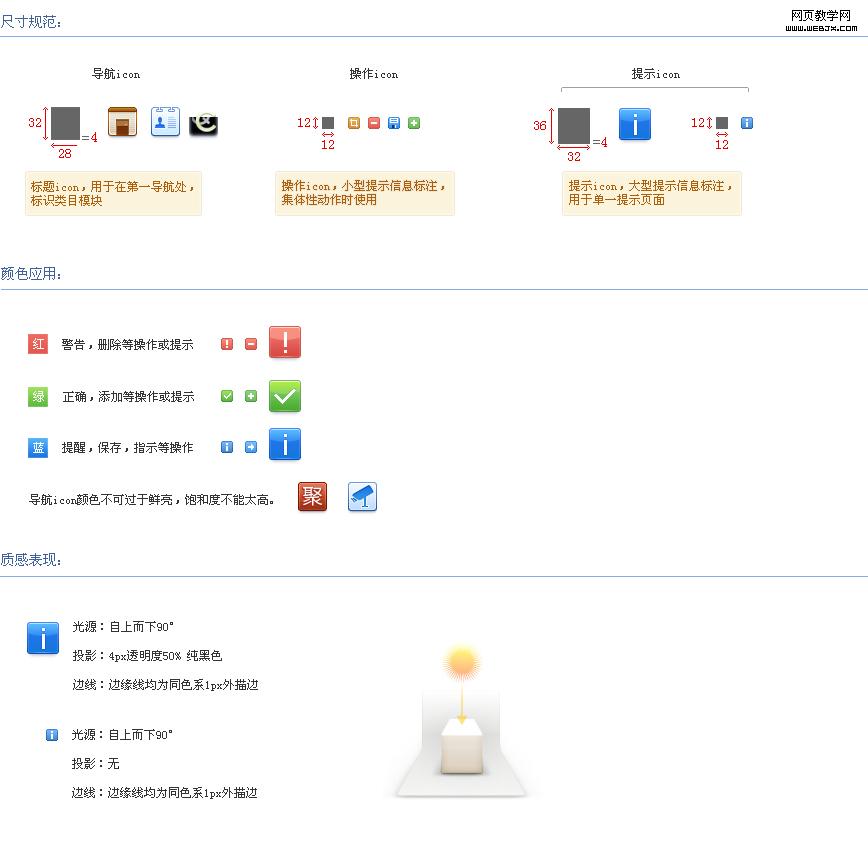Click the red 红 color swatch
This screenshot has height=842, width=868.
point(38,344)
